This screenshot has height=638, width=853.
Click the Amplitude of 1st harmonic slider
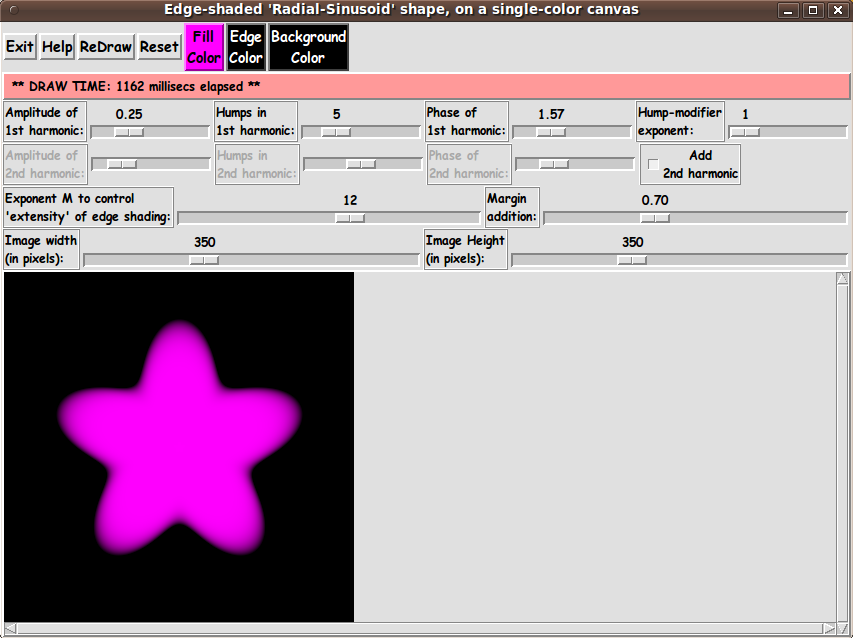tap(128, 132)
